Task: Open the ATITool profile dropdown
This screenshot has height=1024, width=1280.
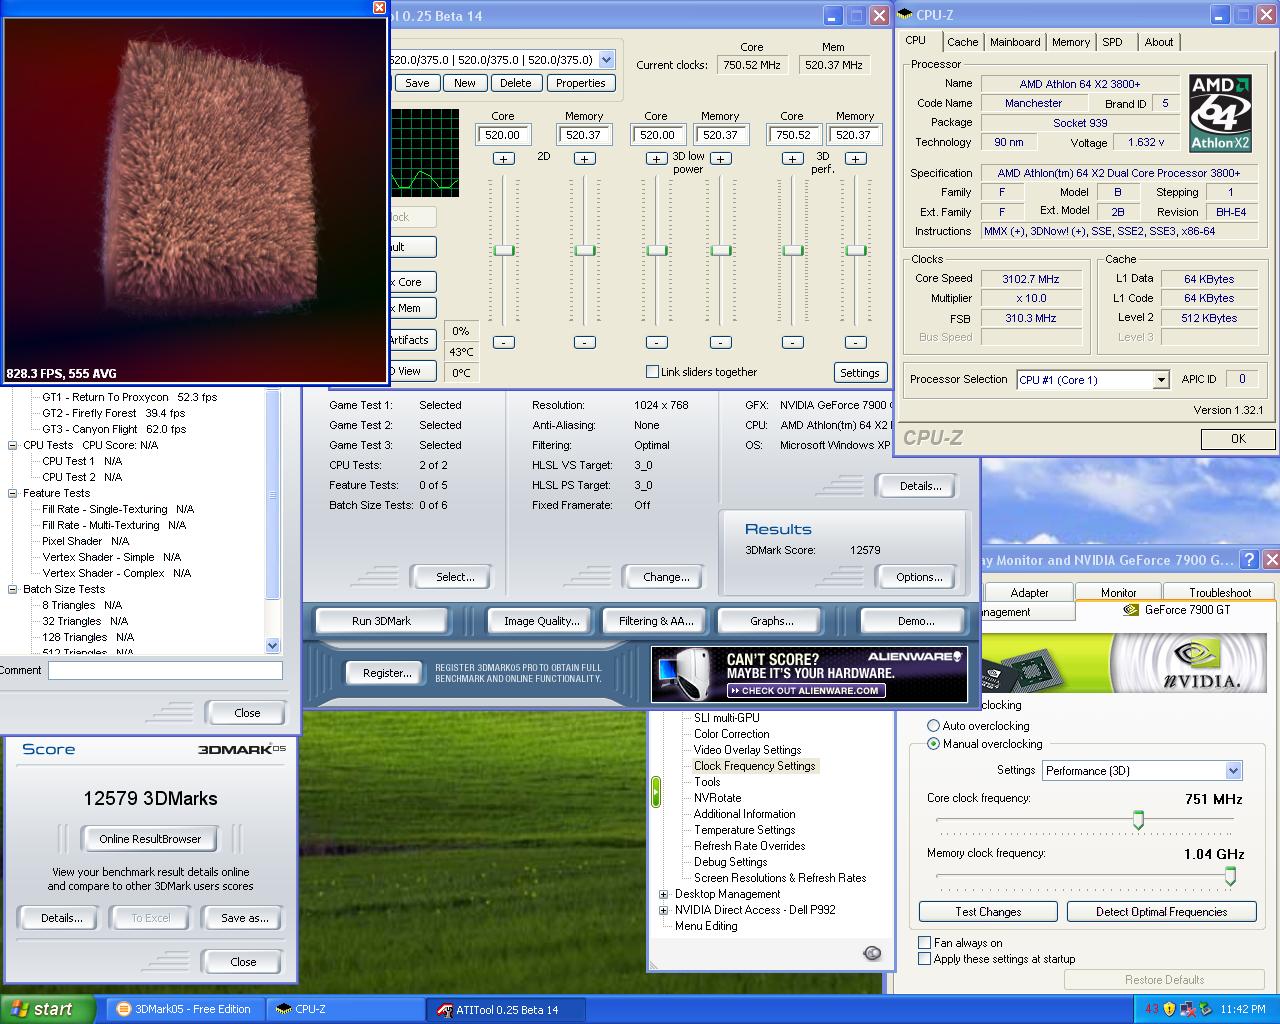Action: [606, 60]
